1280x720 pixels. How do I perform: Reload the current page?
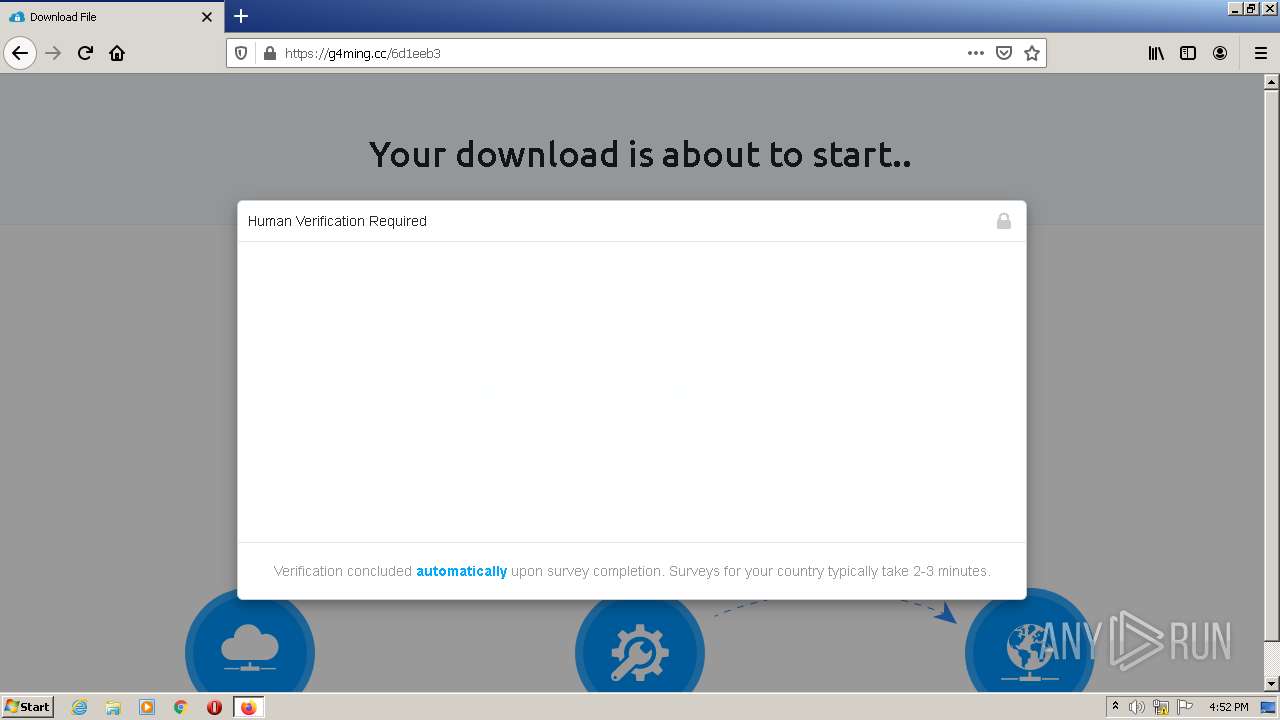click(x=85, y=53)
